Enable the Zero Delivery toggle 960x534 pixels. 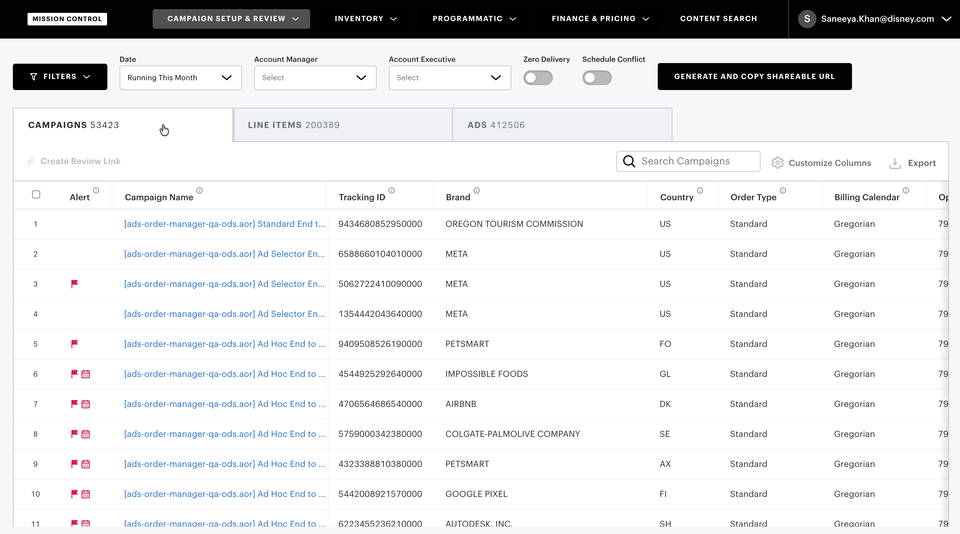[538, 78]
